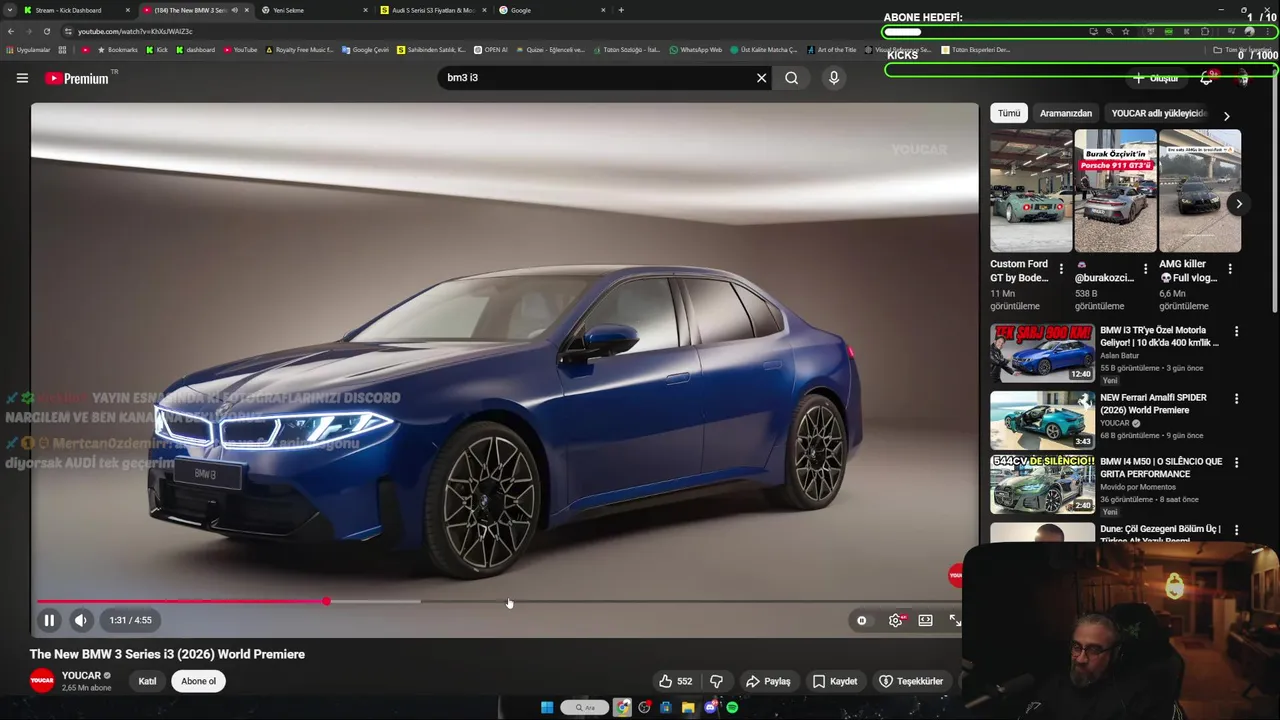Screen dimensions: 1280x720
Task: Advance Shorts shelf with next arrow
Action: tap(1238, 204)
